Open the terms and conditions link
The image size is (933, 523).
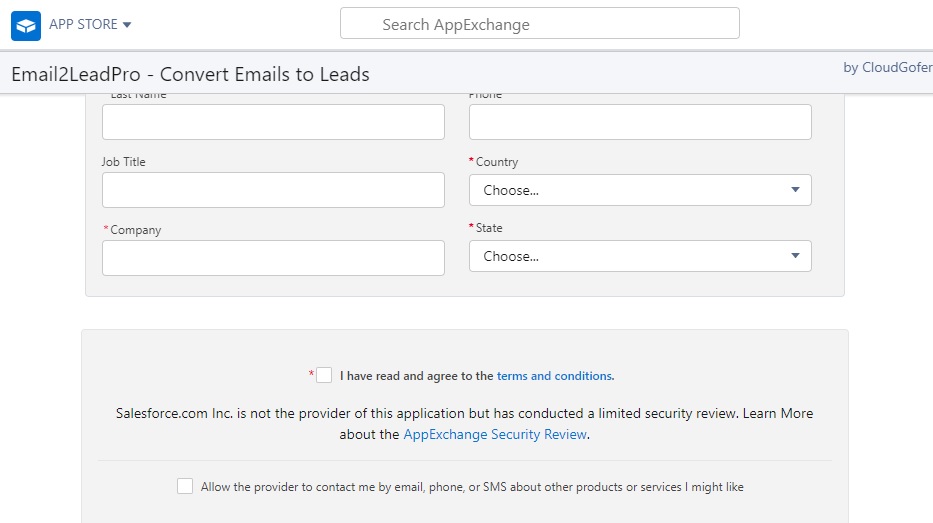(555, 376)
